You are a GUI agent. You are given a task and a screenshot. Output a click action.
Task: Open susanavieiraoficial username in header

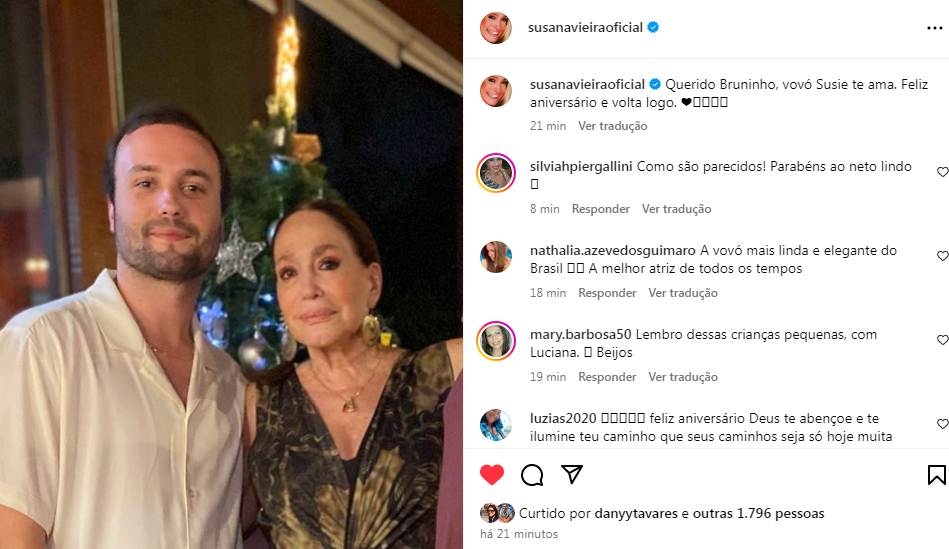(x=585, y=28)
